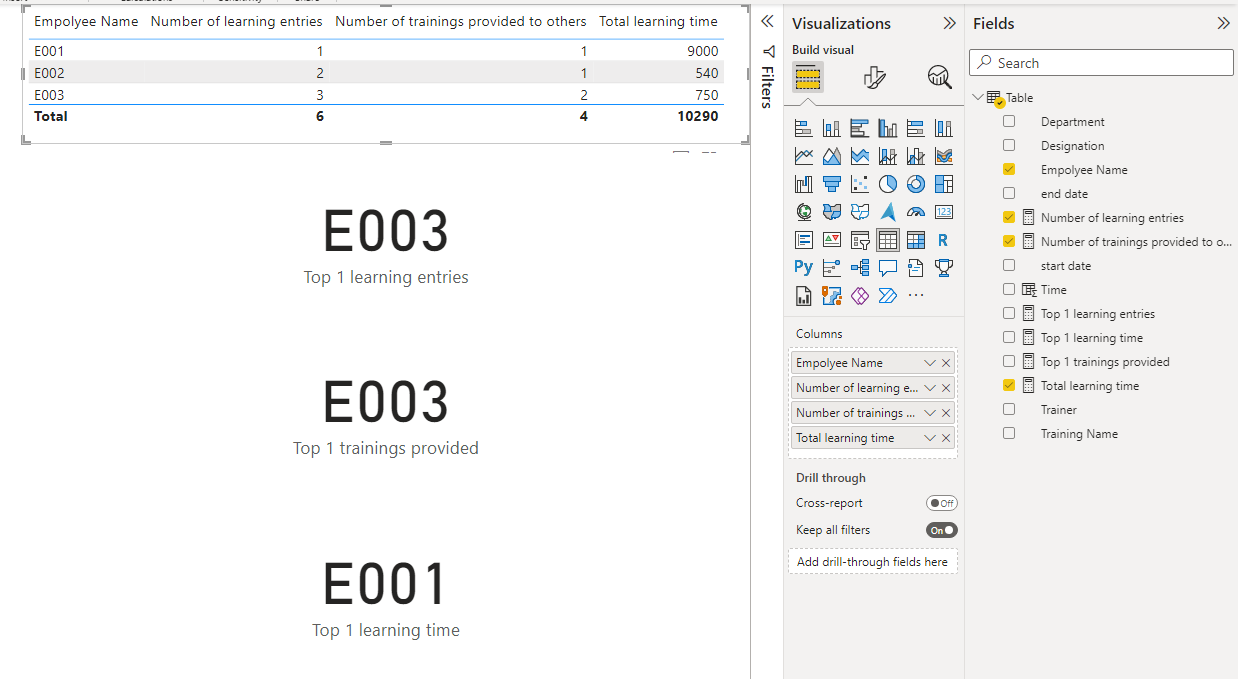The height and width of the screenshot is (679, 1238).
Task: Pick the Area chart visual
Action: click(x=831, y=156)
